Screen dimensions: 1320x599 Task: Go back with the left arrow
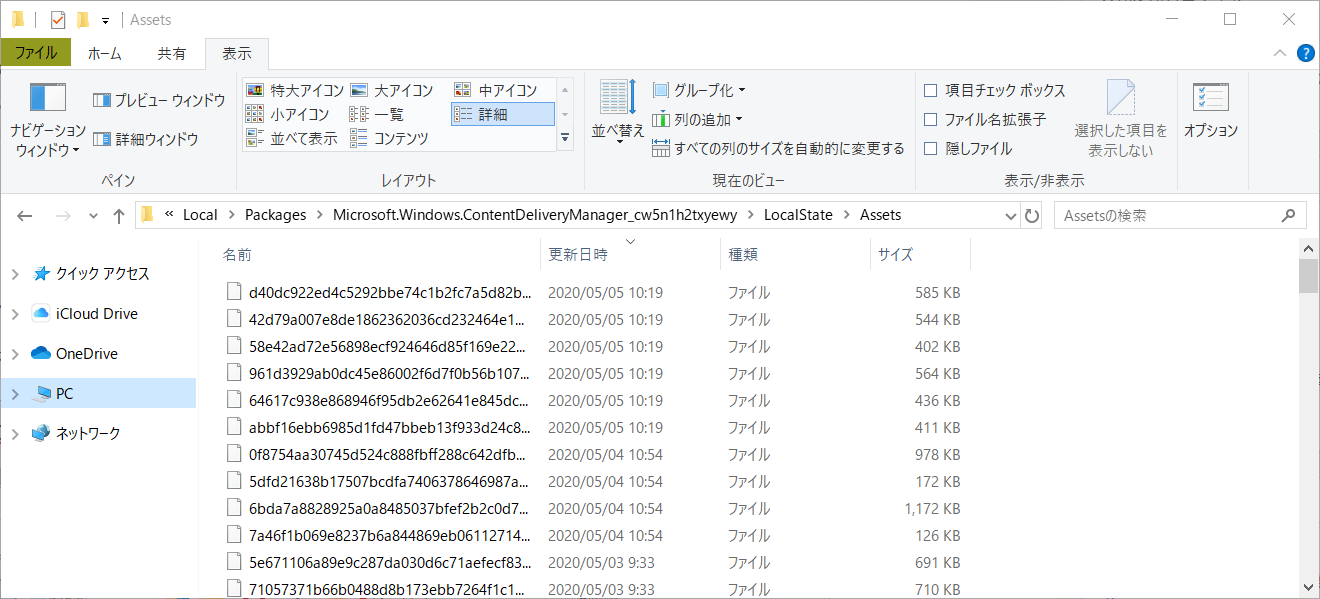(x=25, y=215)
